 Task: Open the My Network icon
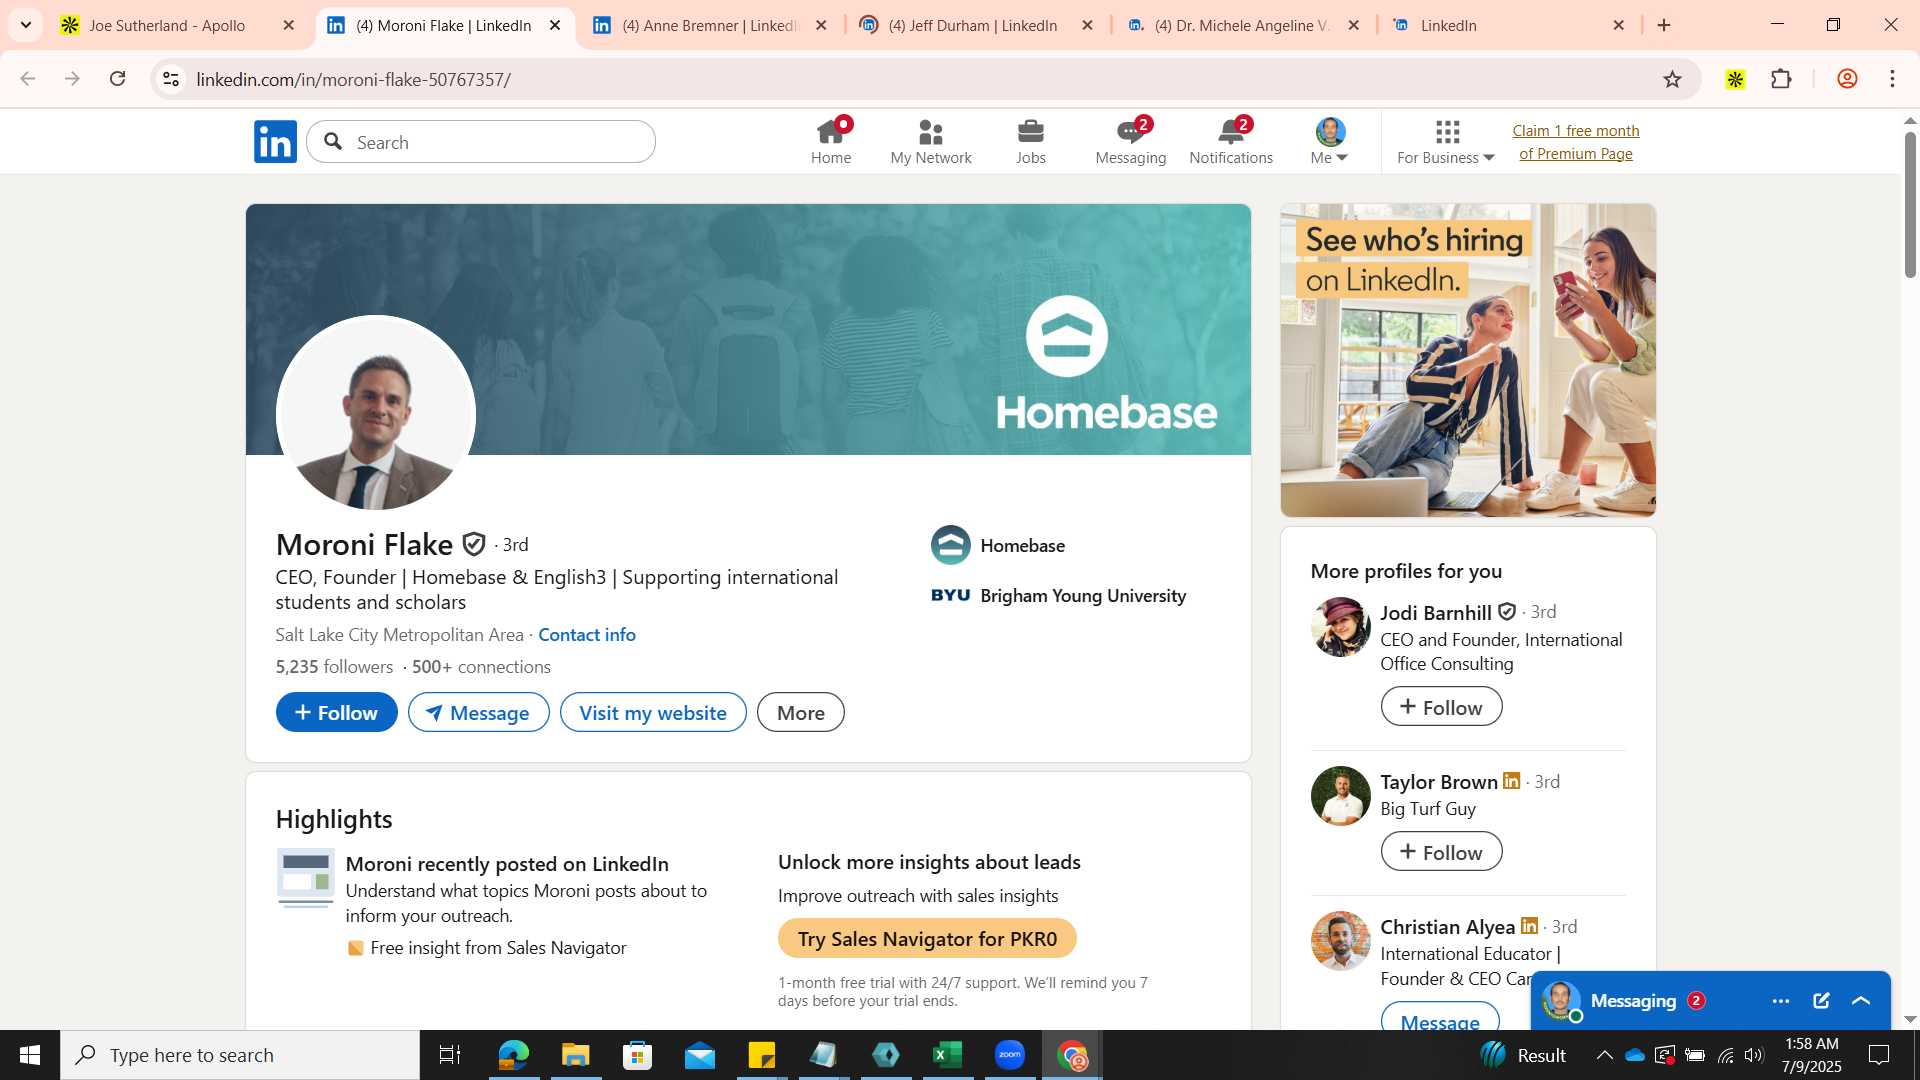[x=931, y=142]
